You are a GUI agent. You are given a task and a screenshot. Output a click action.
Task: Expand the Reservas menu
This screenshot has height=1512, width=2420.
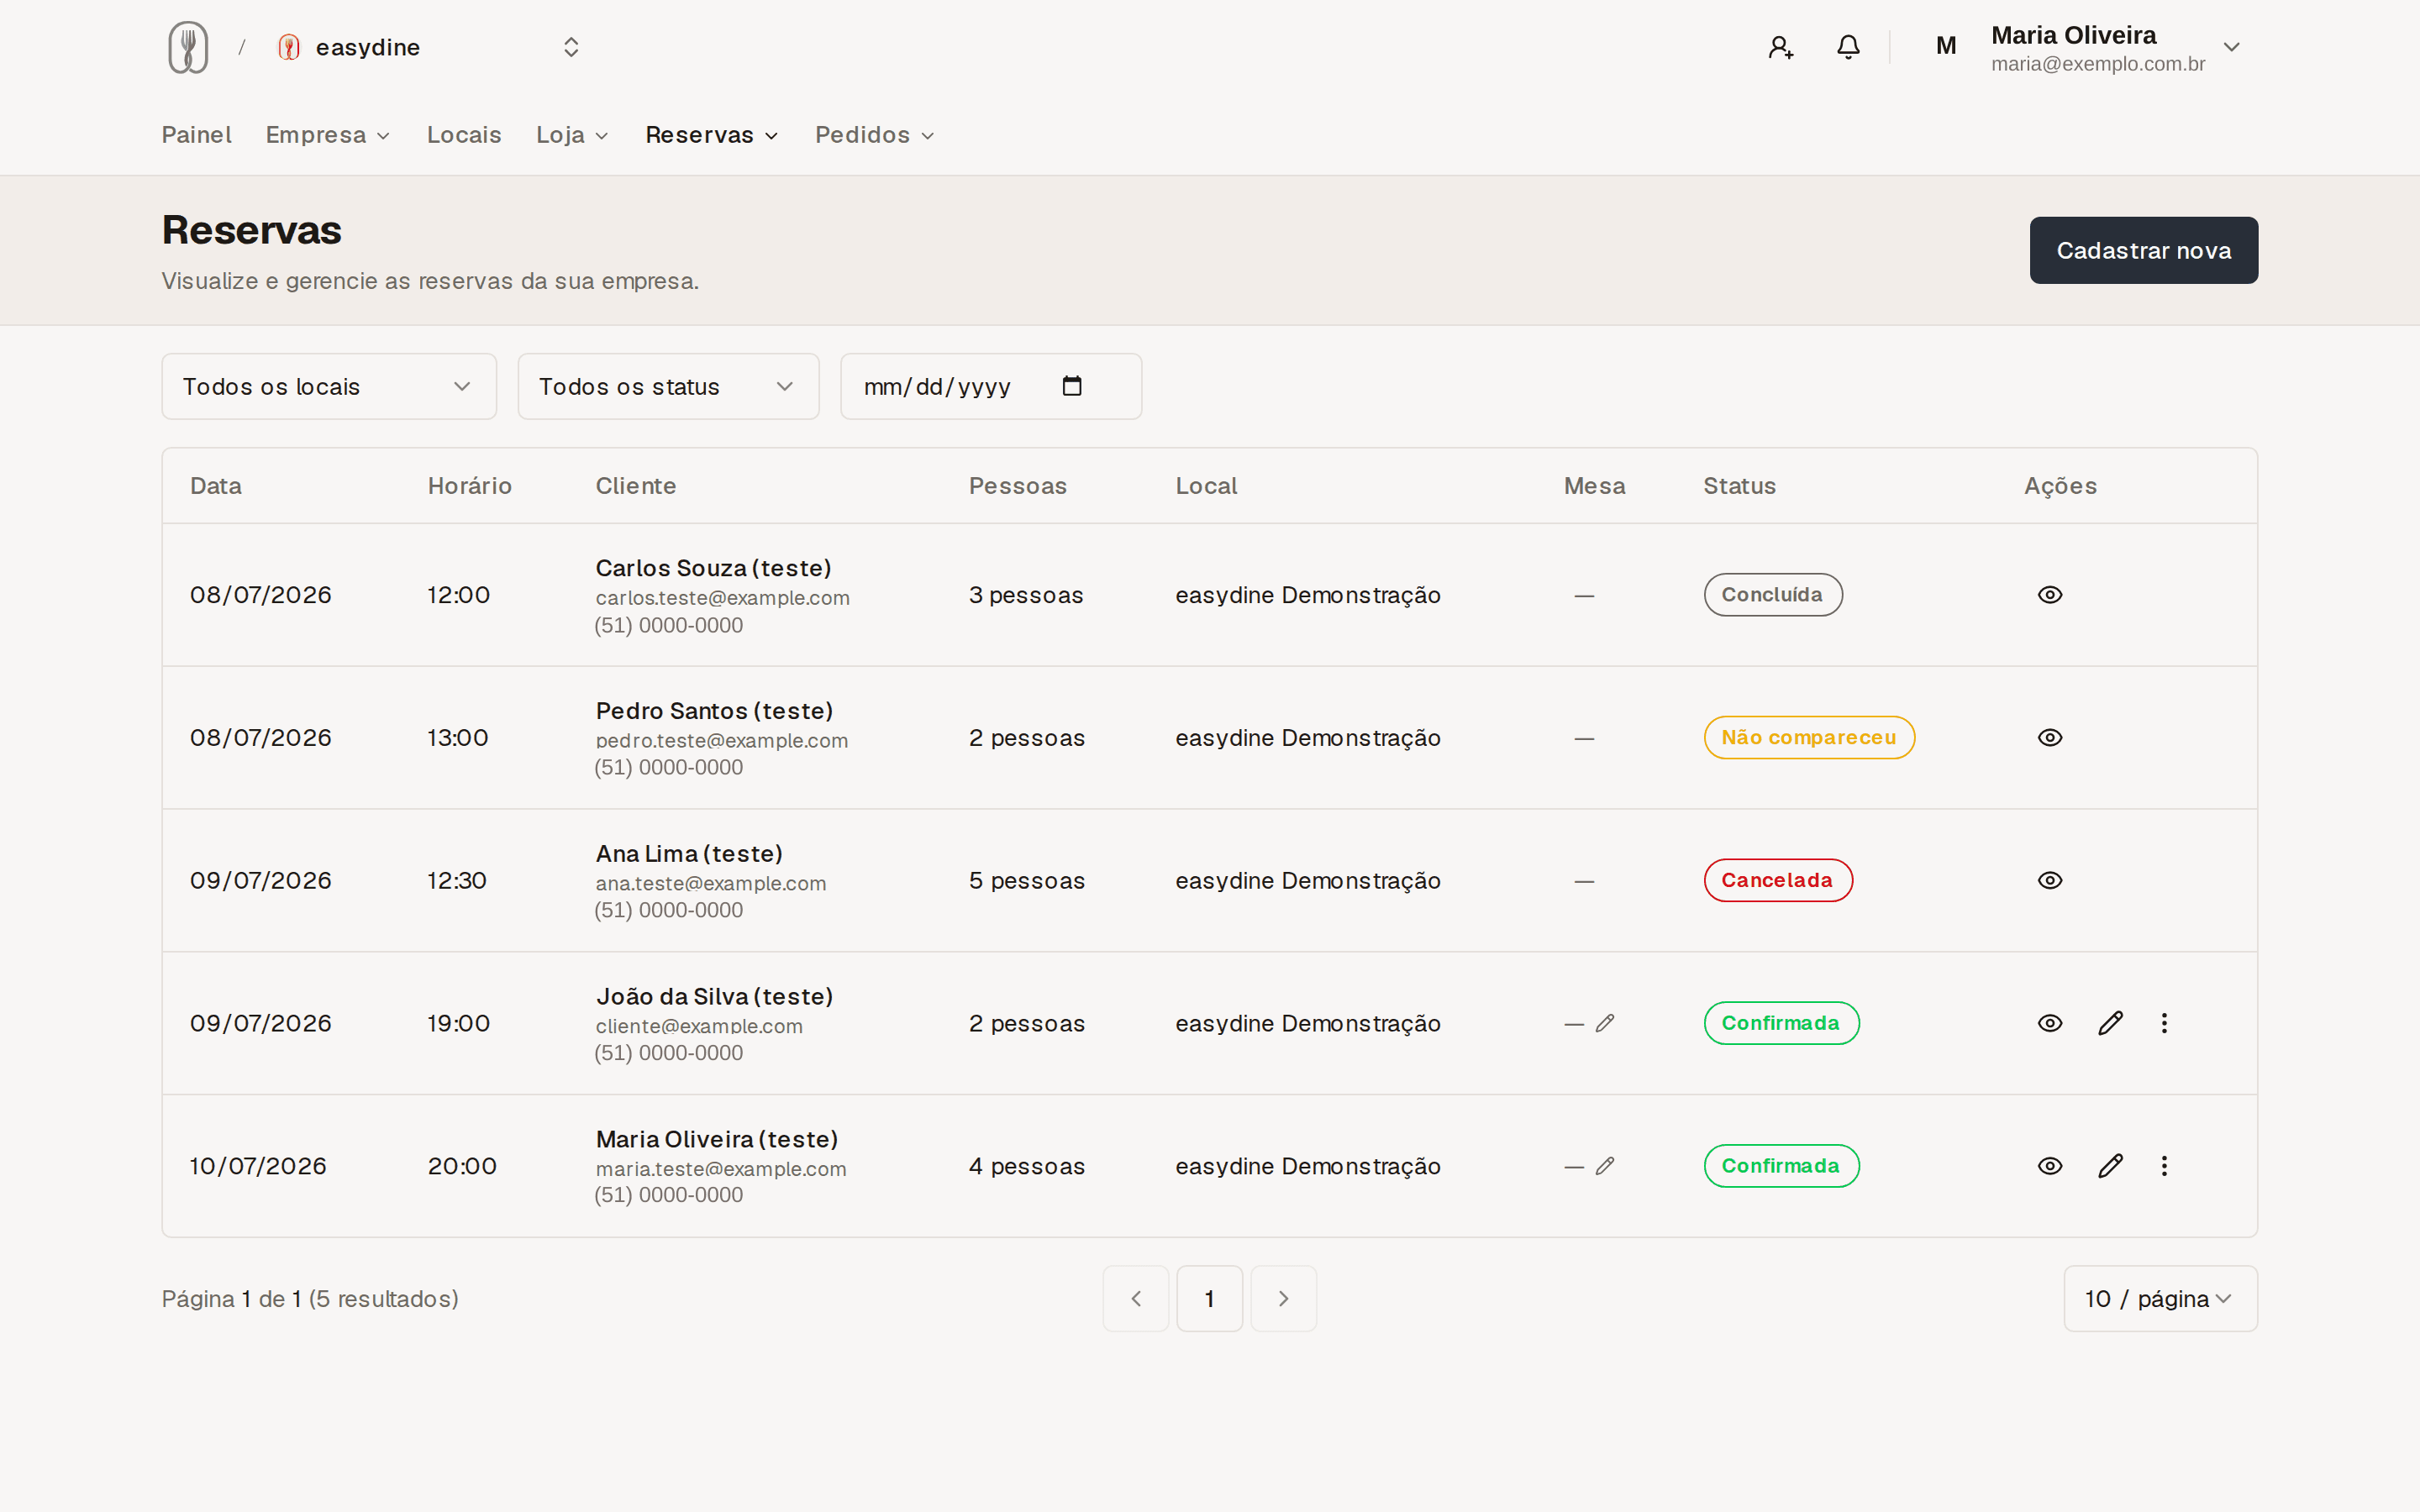pyautogui.click(x=711, y=135)
